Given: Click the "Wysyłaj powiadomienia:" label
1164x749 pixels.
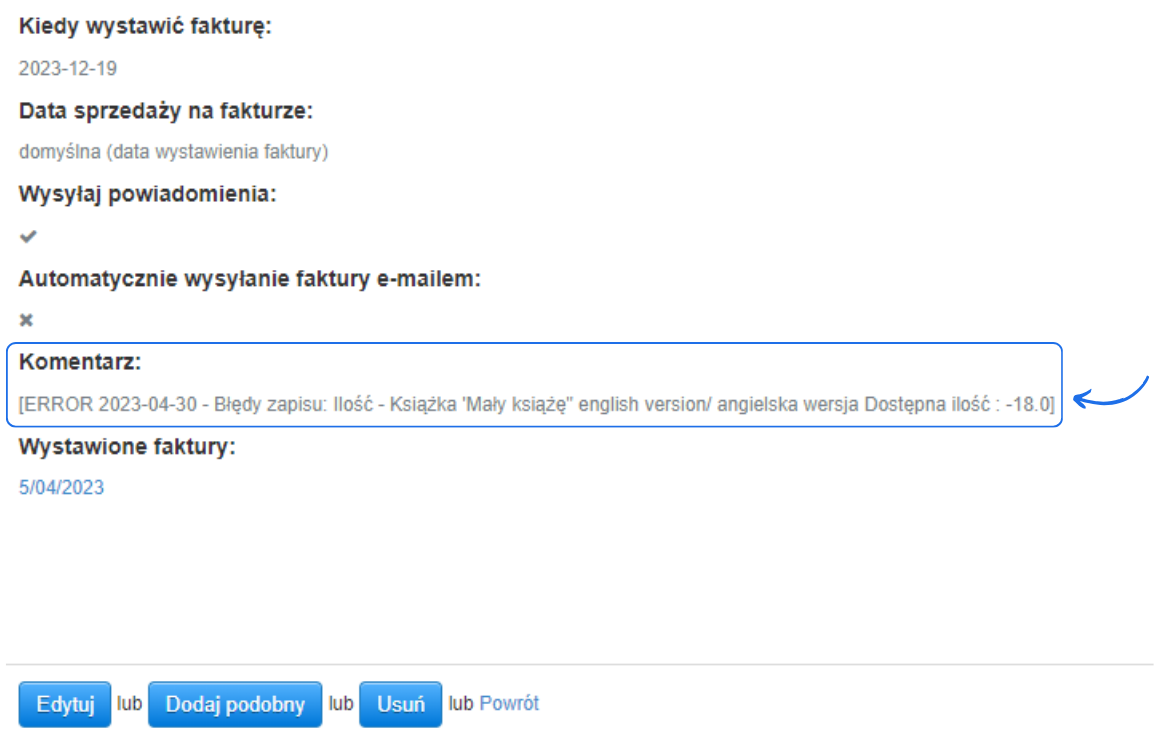Looking at the screenshot, I should click(147, 195).
